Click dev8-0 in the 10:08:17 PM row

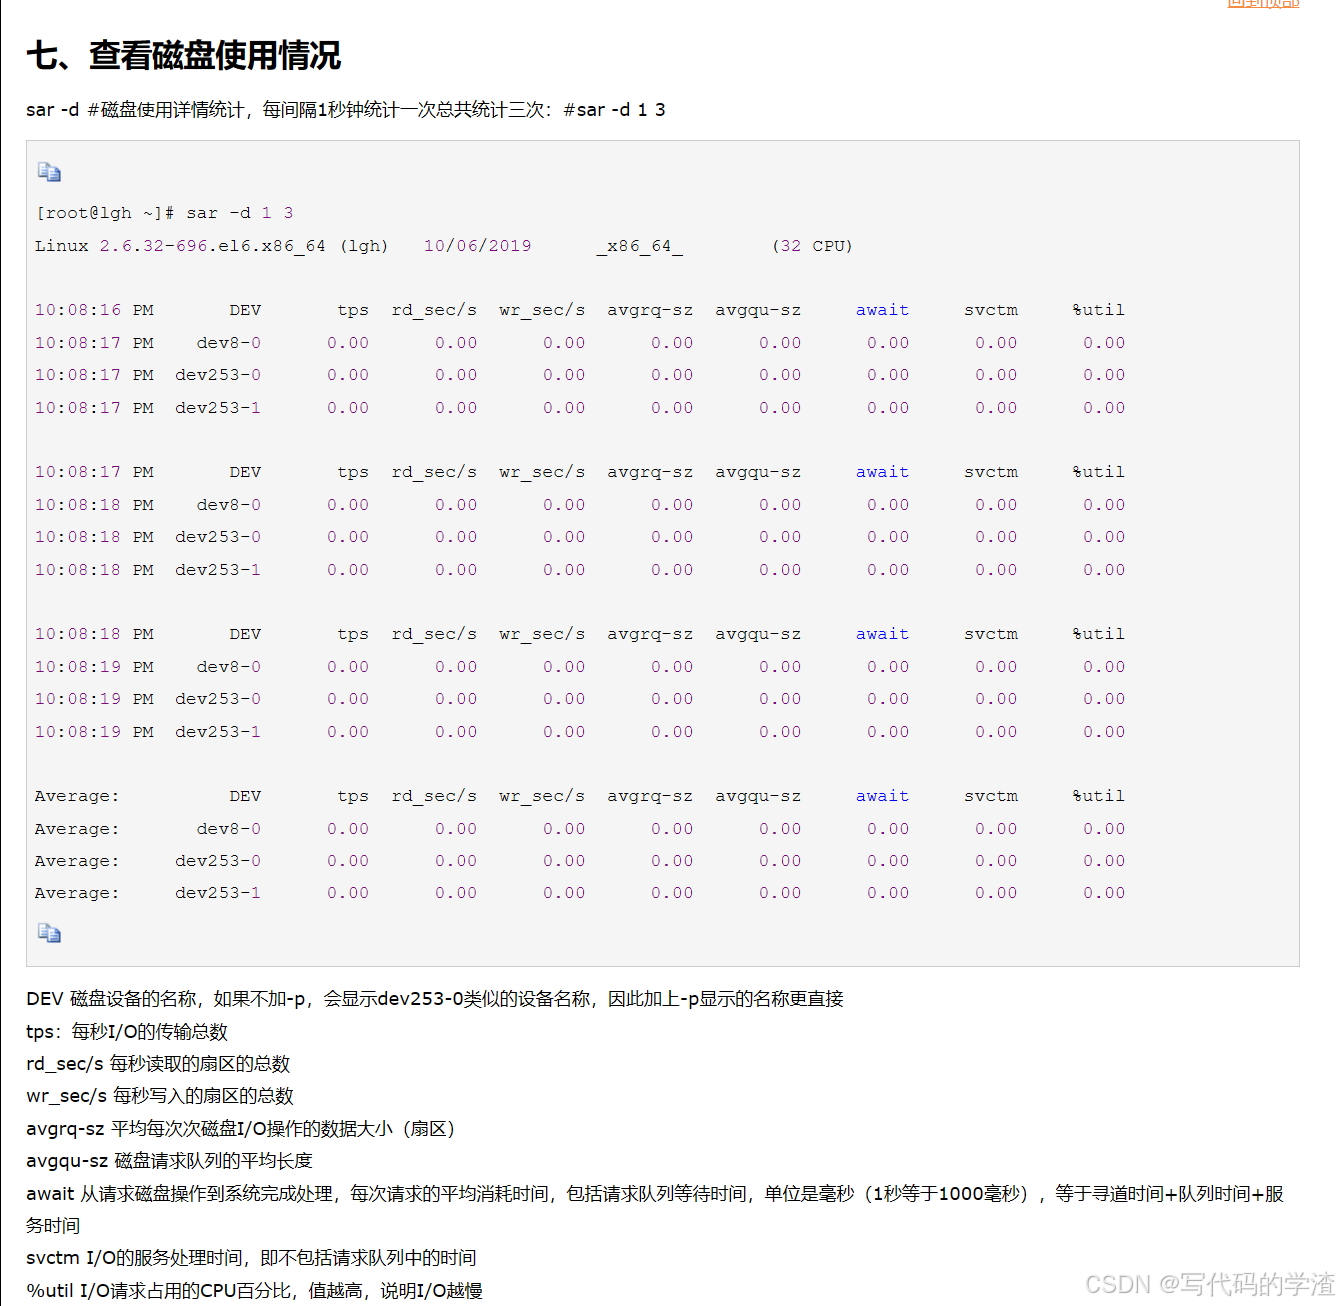(229, 343)
